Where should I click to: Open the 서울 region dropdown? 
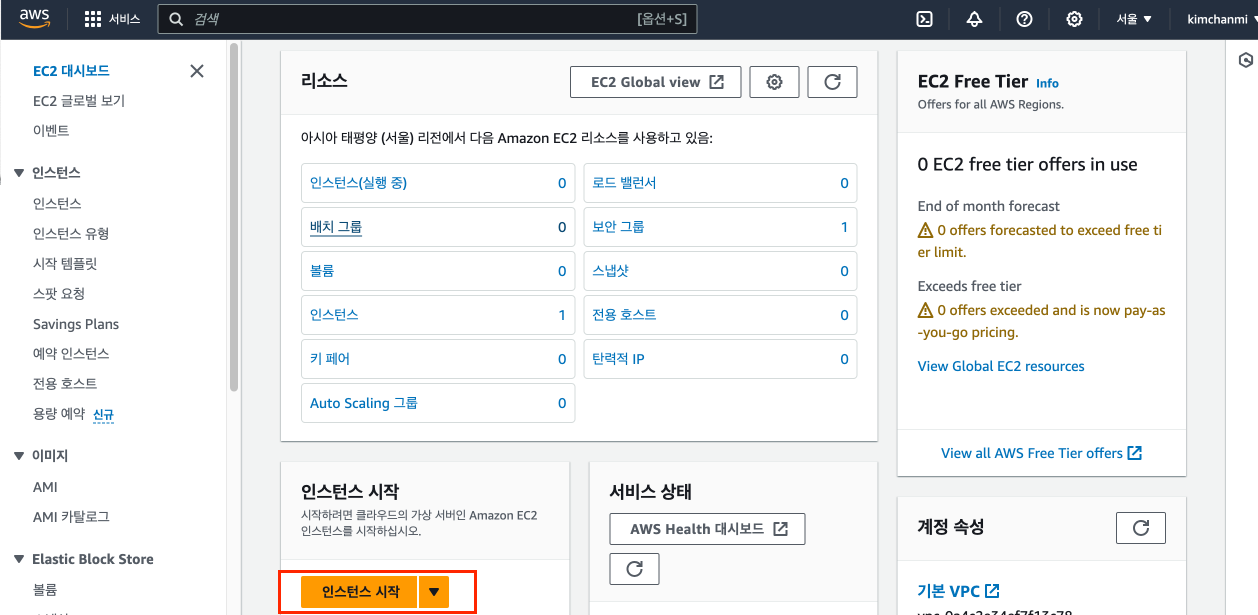tap(1134, 19)
